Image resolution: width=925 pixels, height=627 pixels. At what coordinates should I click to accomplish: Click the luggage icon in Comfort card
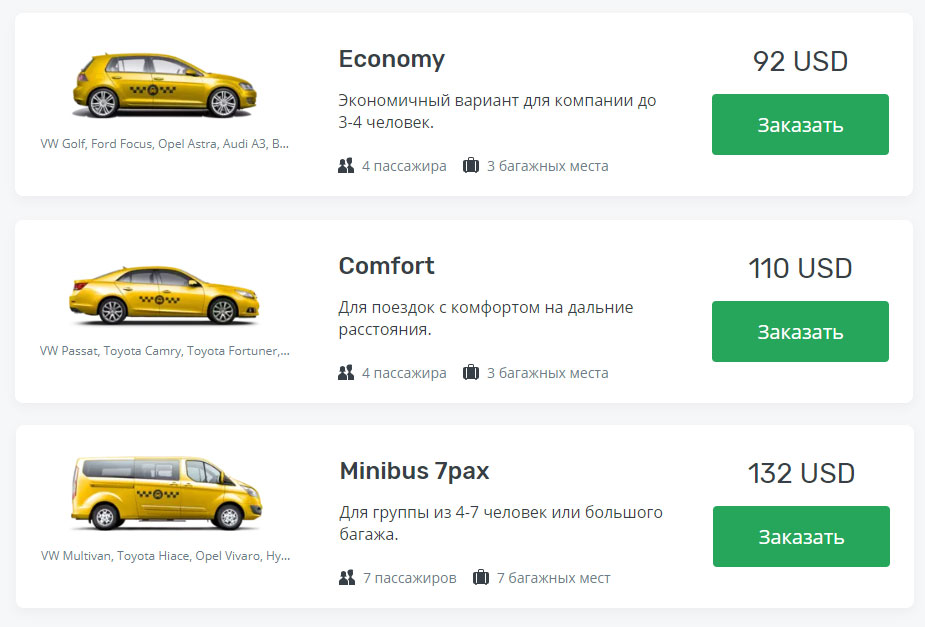tap(471, 373)
